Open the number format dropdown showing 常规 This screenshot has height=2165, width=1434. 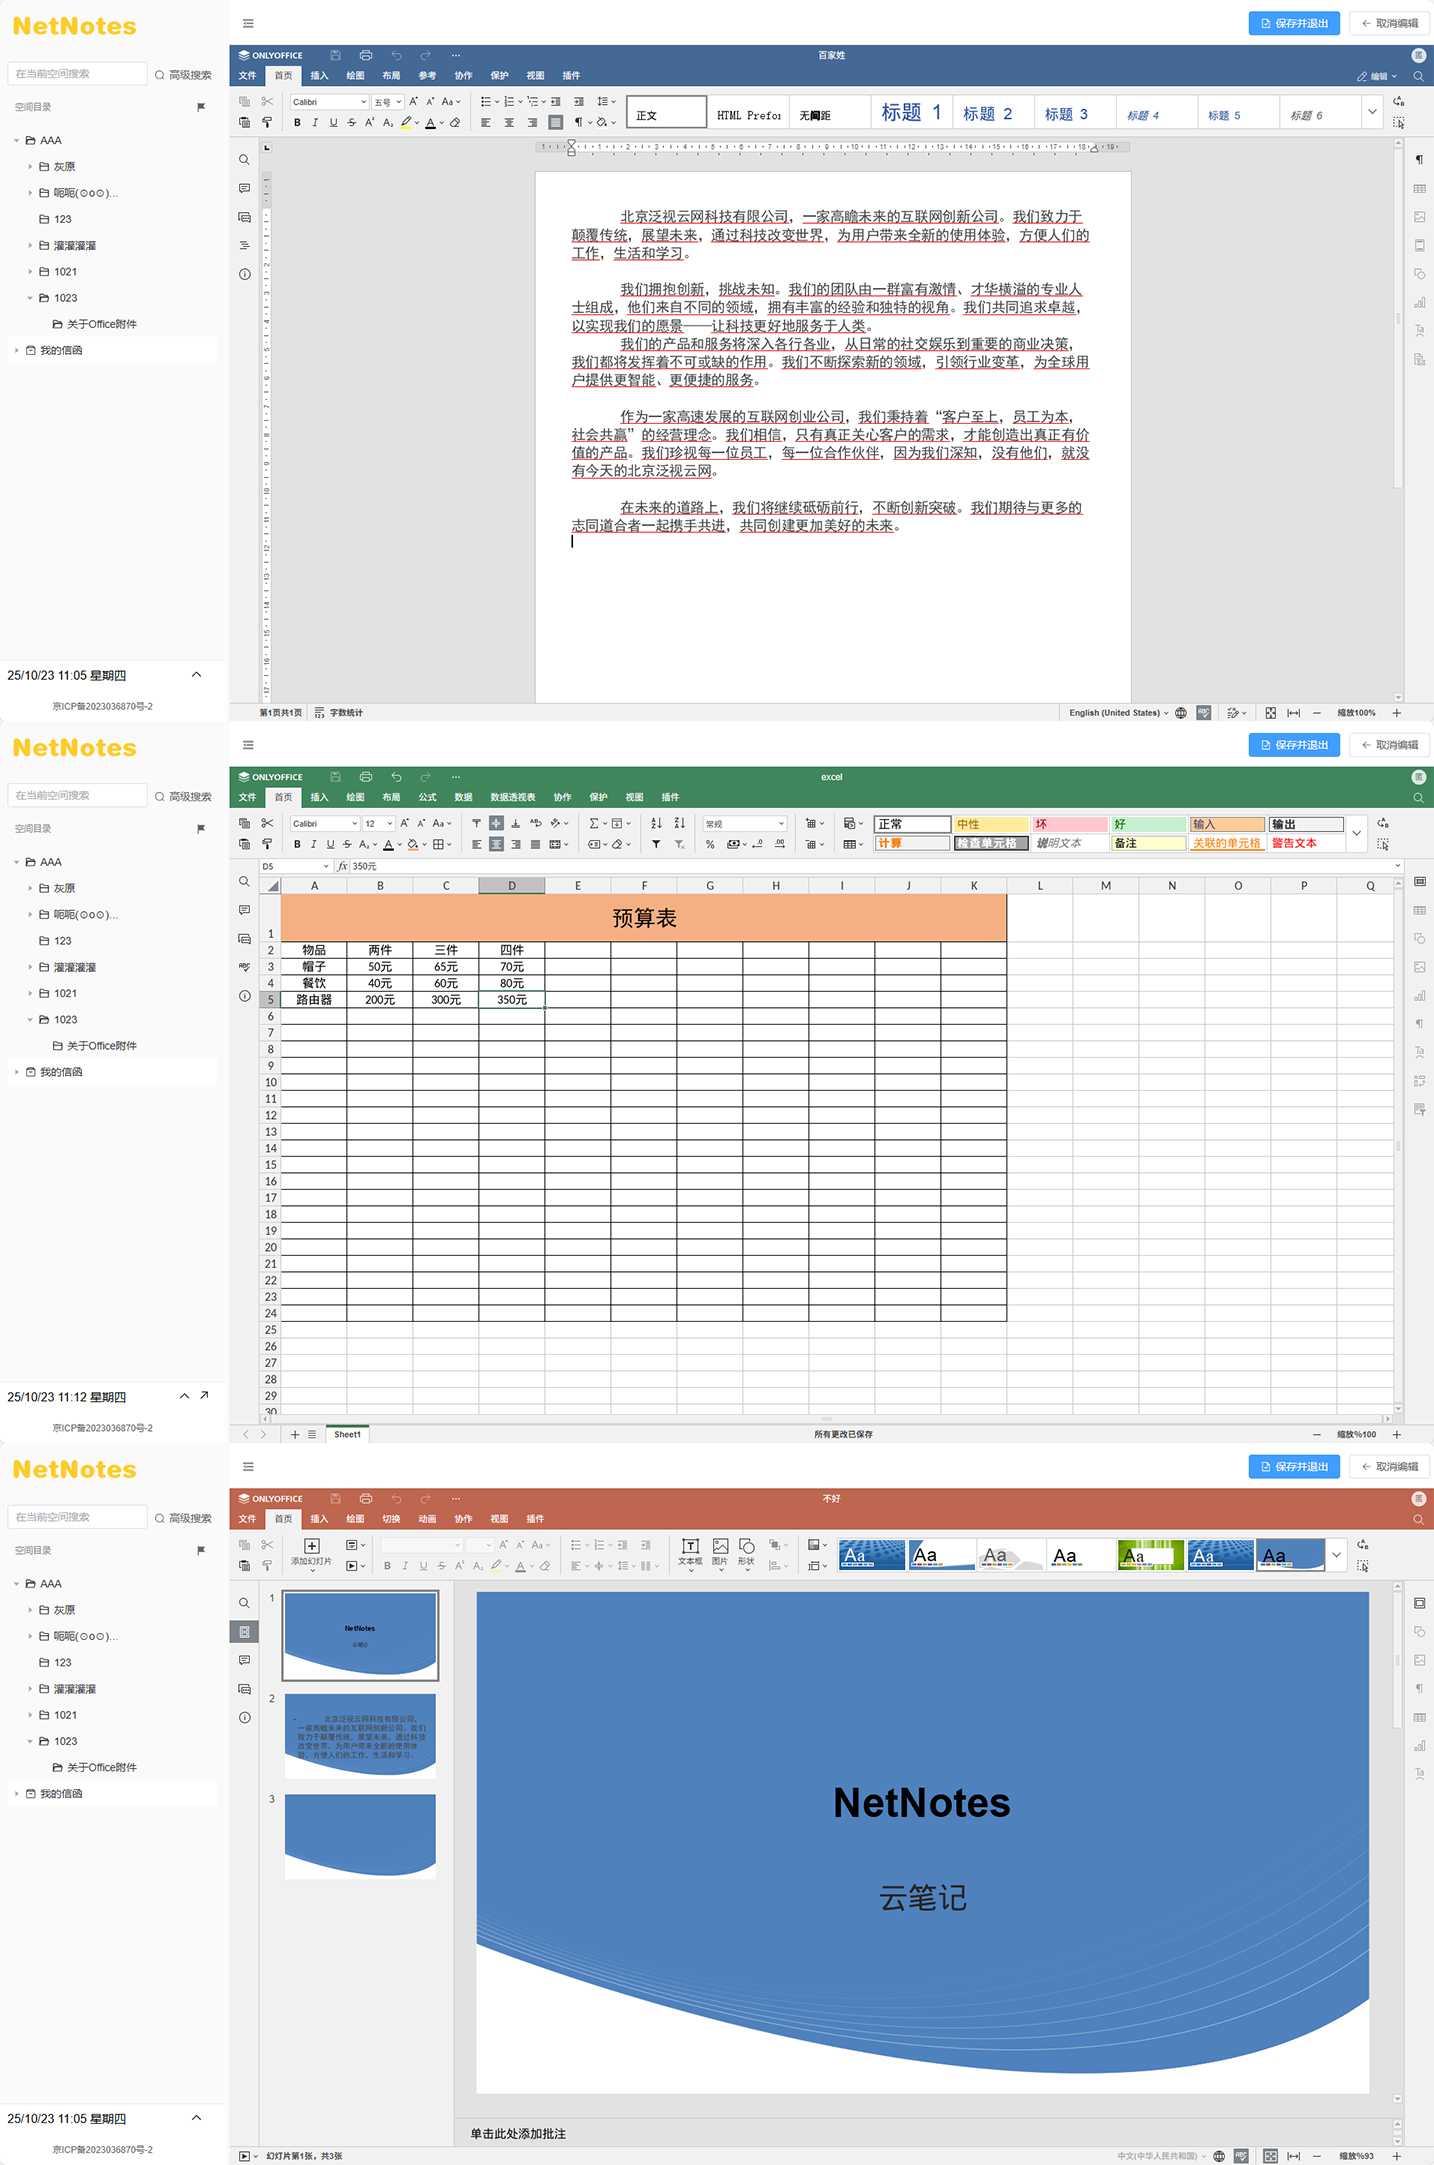coord(745,824)
